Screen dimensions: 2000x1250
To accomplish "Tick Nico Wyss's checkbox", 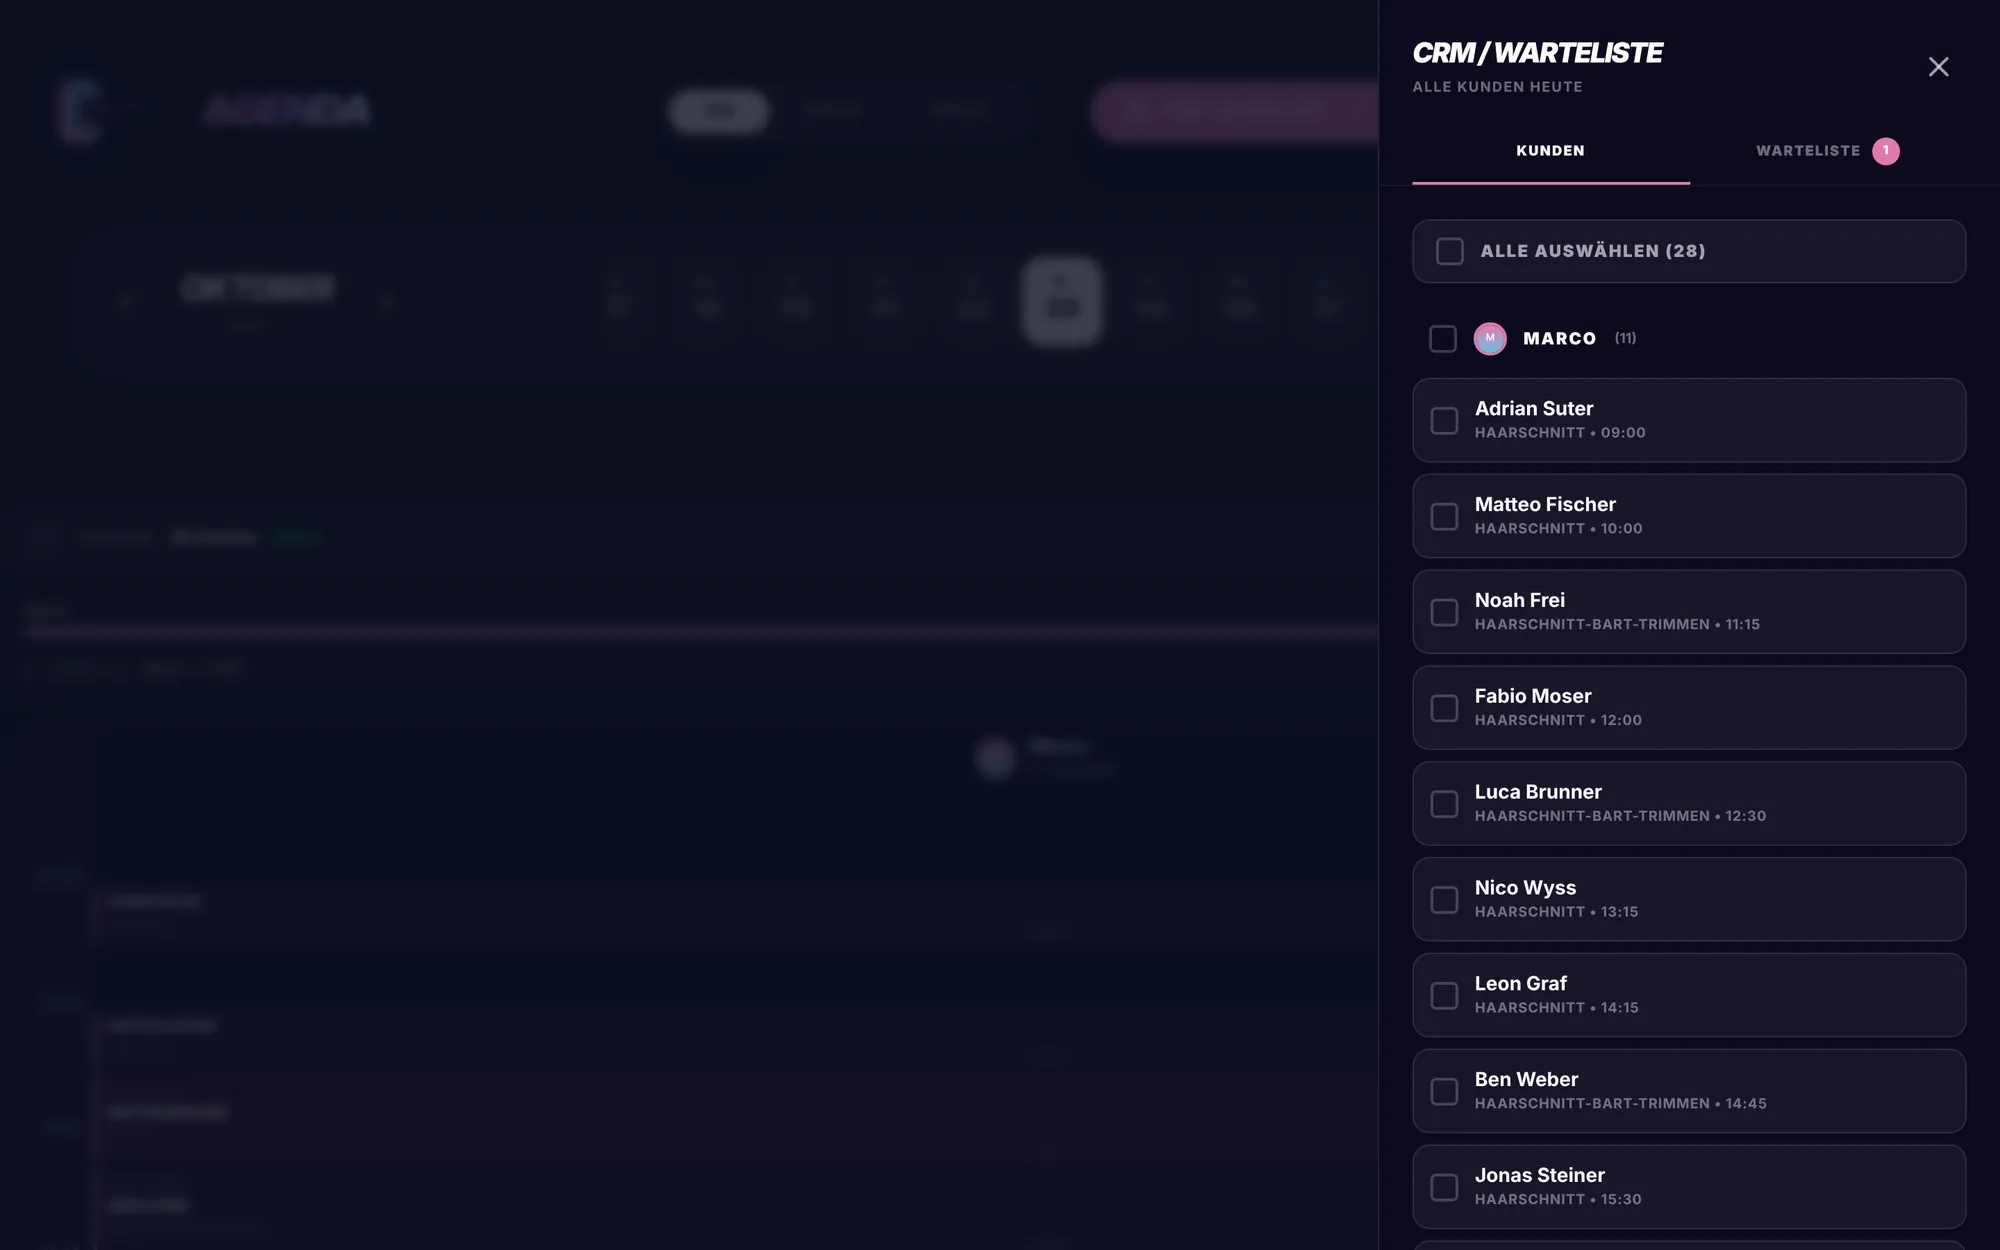I will pyautogui.click(x=1444, y=900).
